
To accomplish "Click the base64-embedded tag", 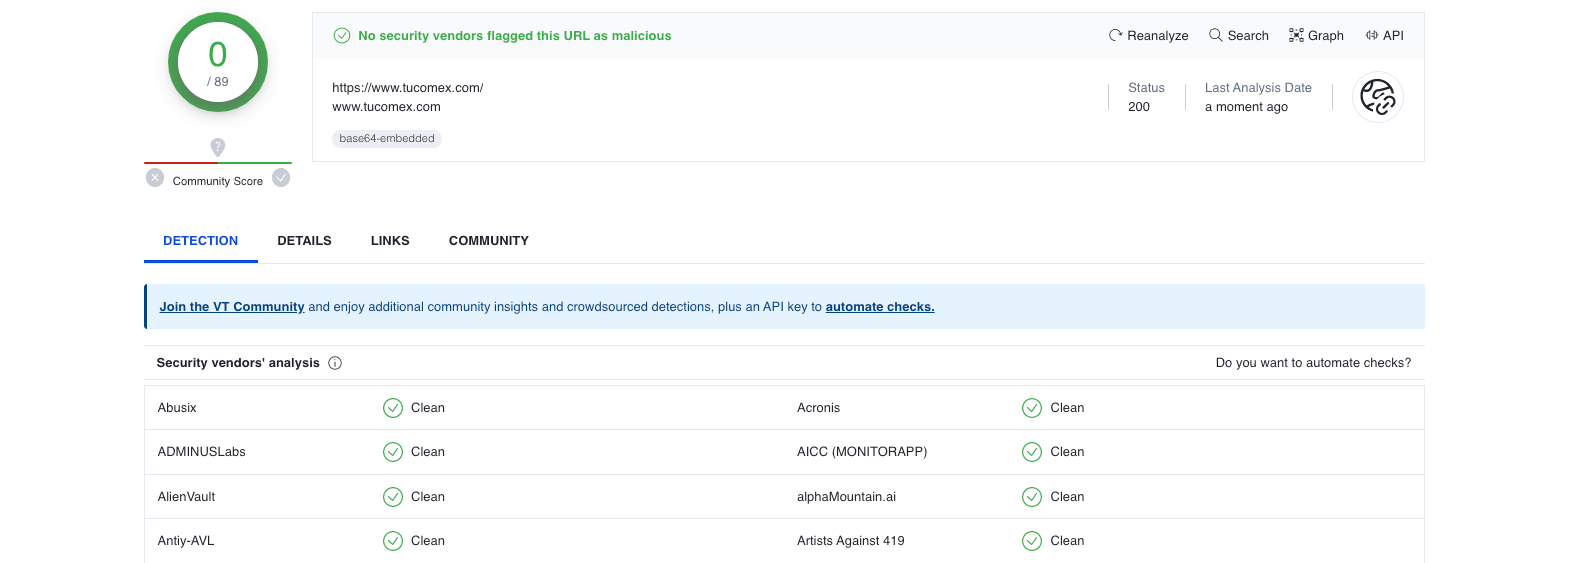I will click(x=387, y=139).
